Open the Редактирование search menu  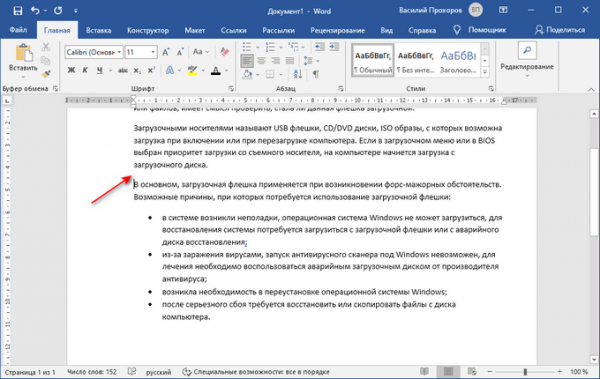(527, 60)
